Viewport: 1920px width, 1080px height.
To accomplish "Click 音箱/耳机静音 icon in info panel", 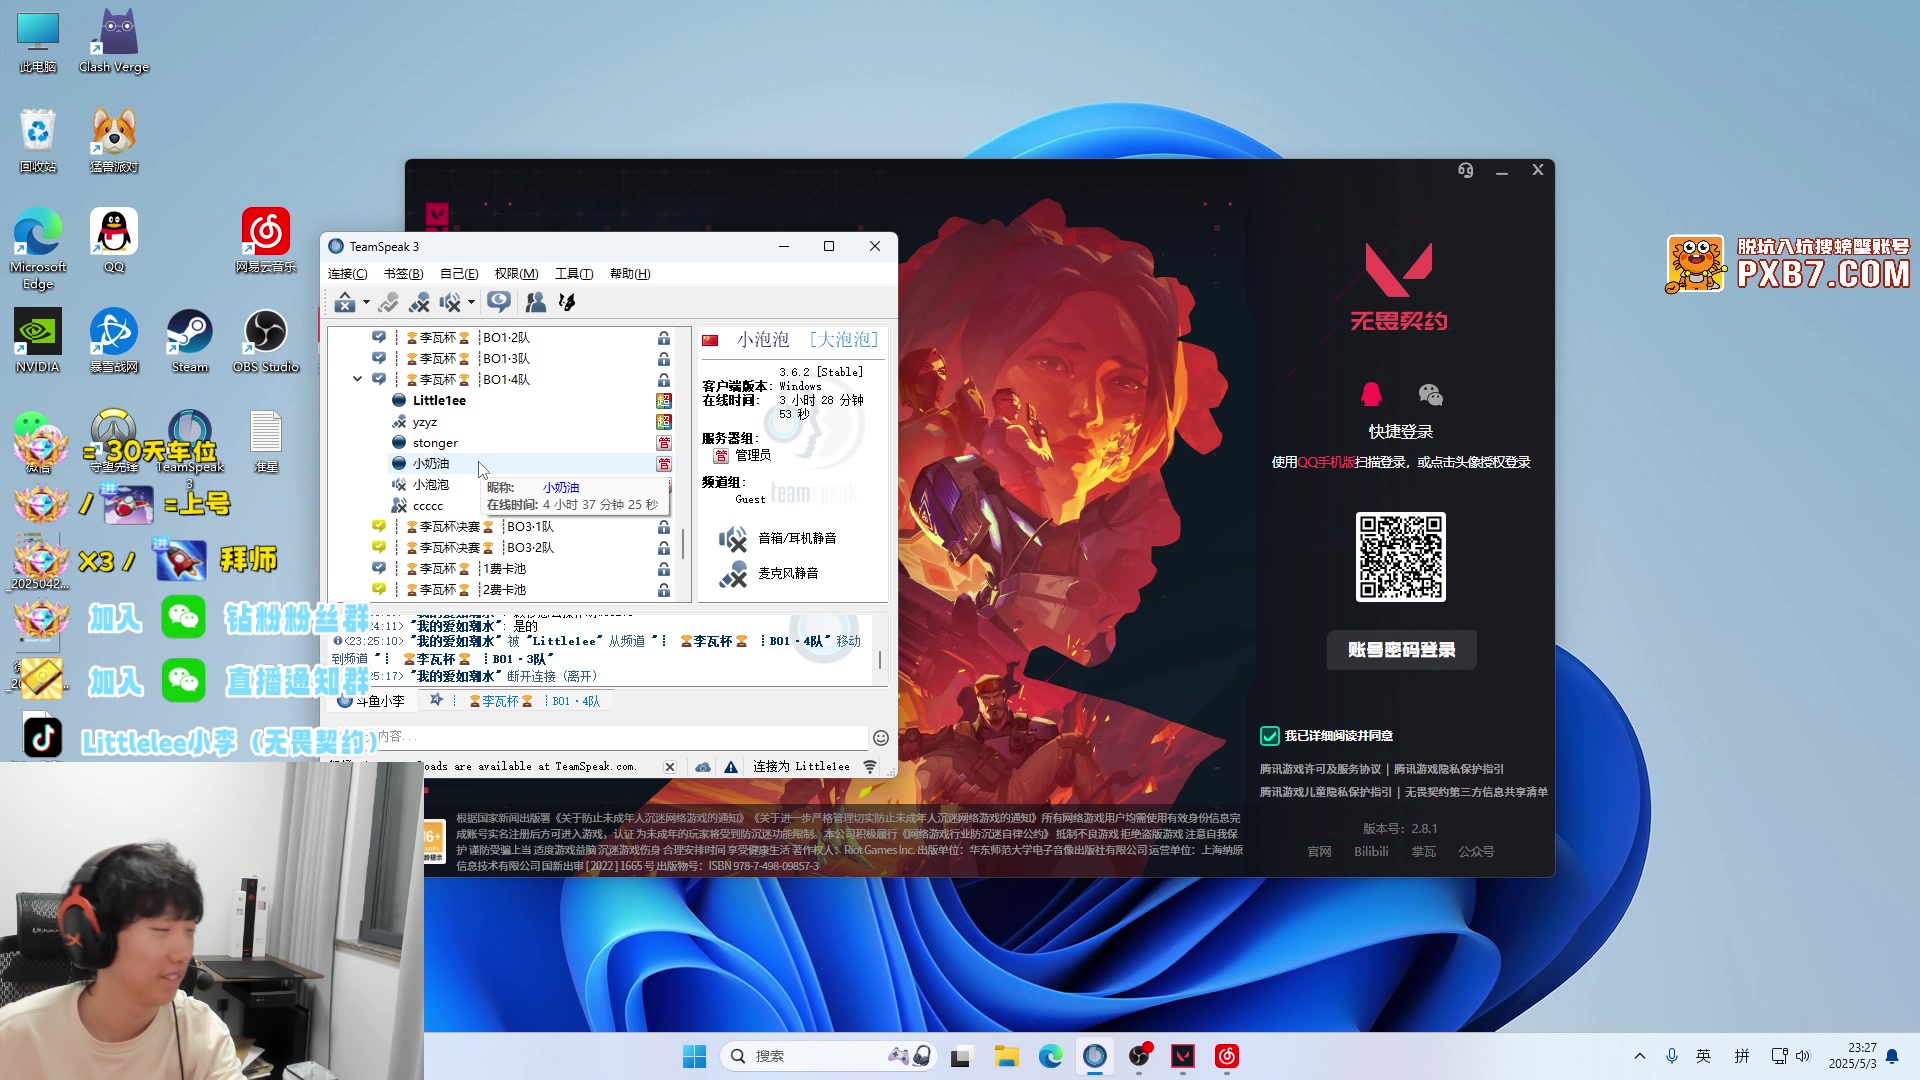I will point(733,539).
